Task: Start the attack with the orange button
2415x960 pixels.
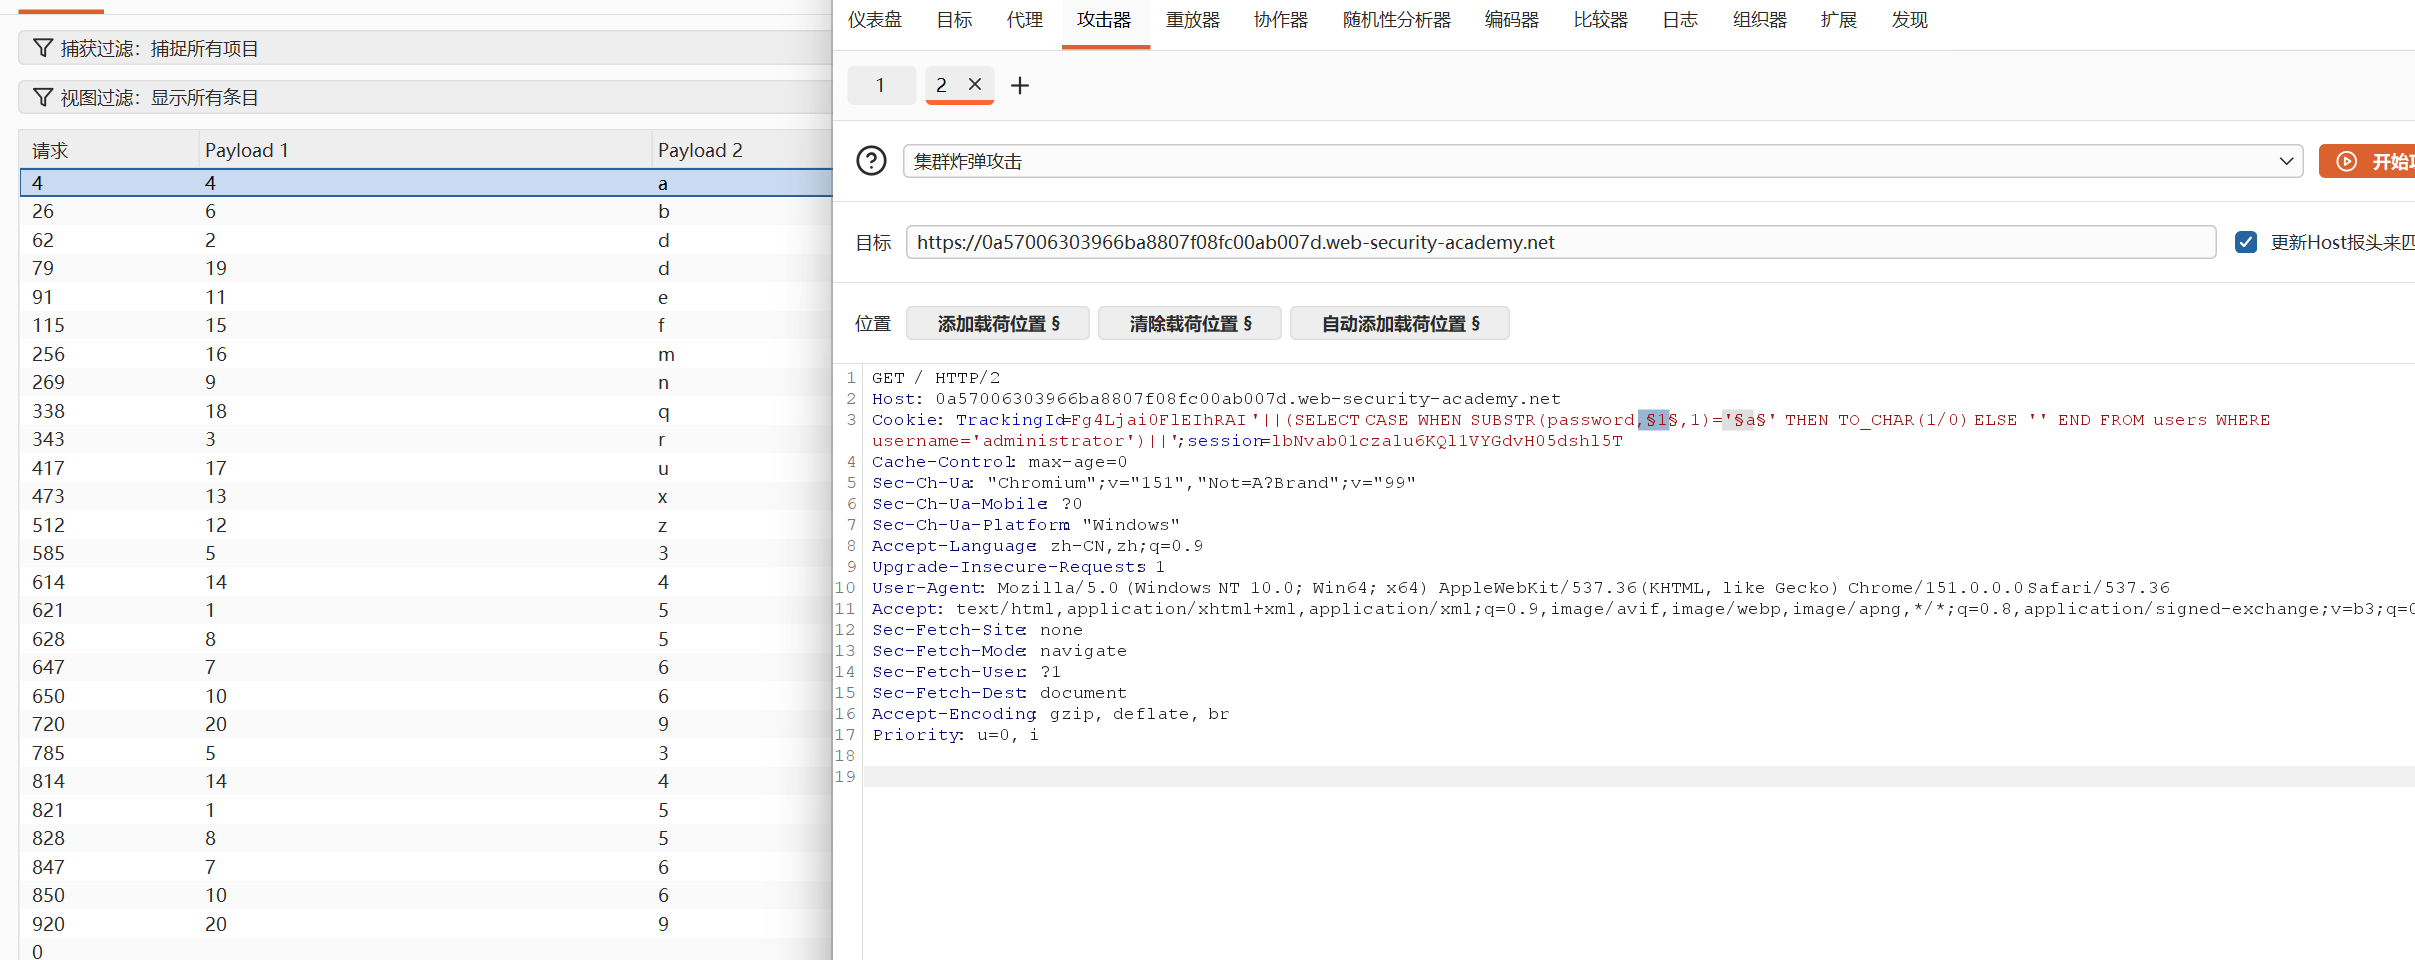Action: (x=2368, y=161)
